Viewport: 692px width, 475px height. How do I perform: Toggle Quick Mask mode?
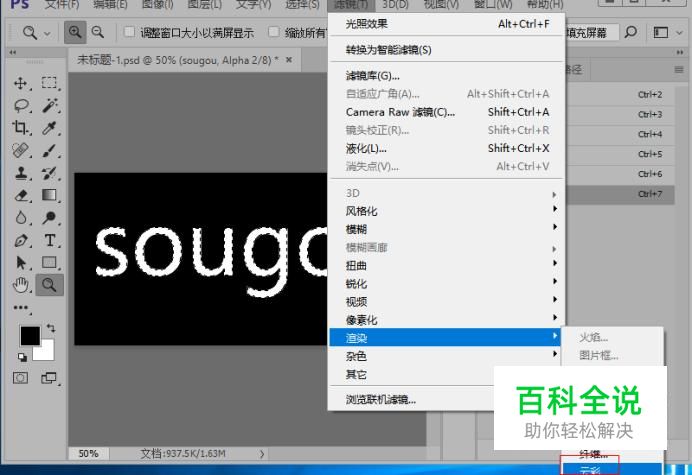click(20, 378)
